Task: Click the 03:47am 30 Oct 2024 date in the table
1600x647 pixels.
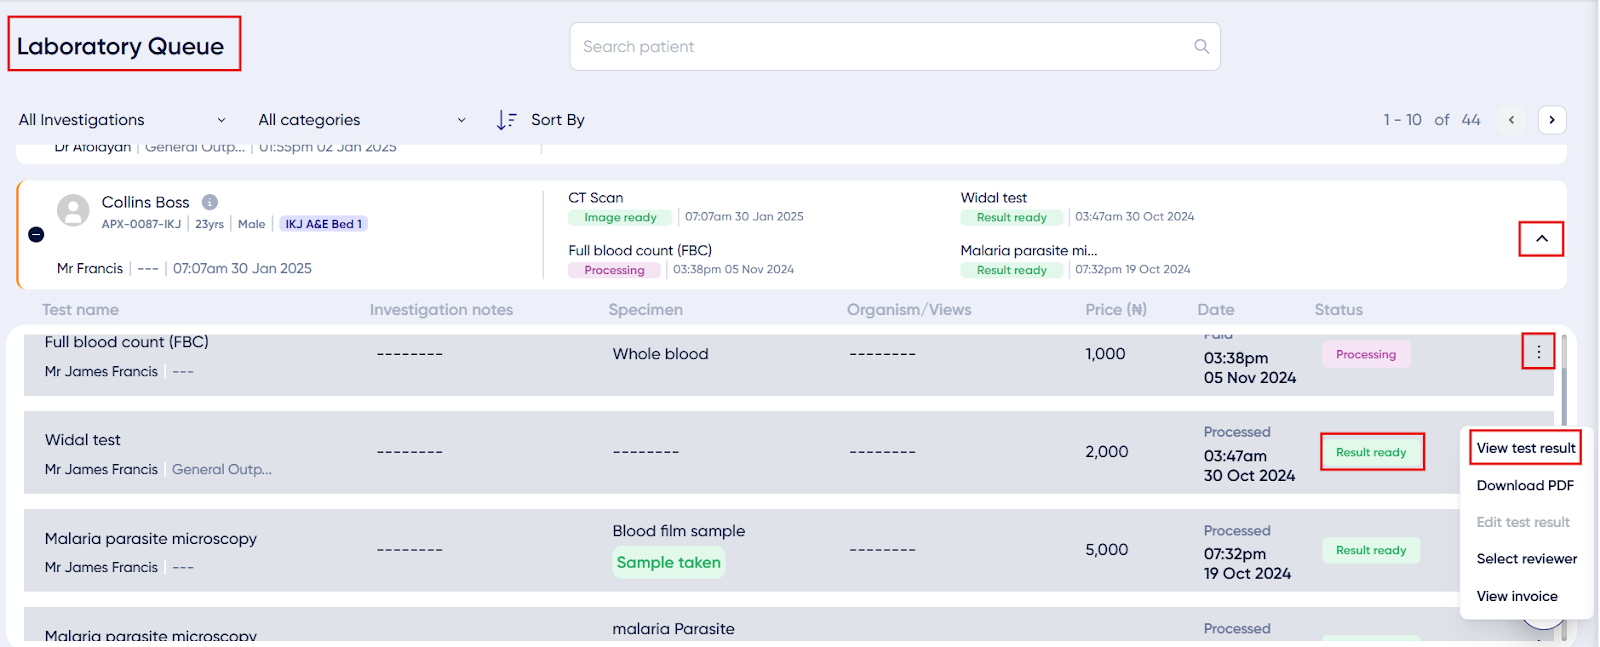Action: coord(1249,466)
